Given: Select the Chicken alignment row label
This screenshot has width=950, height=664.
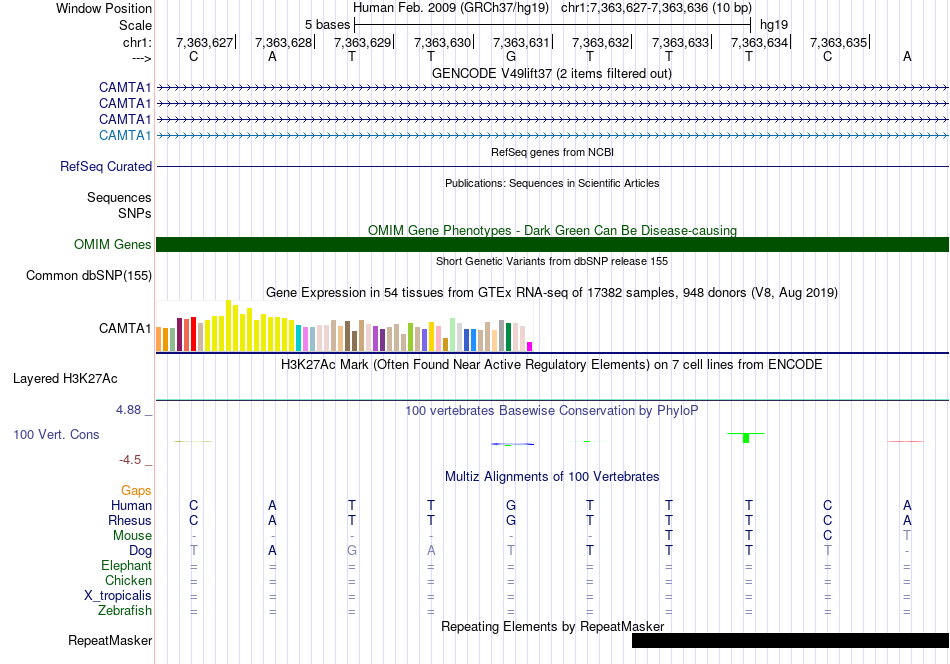Looking at the screenshot, I should 128,580.
